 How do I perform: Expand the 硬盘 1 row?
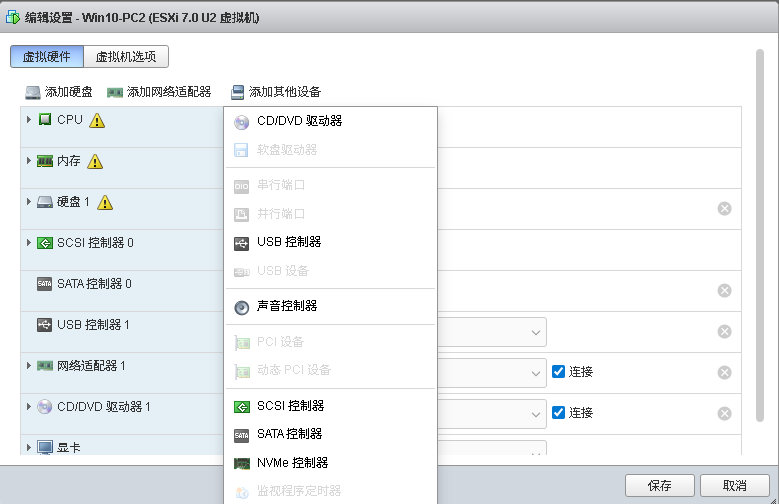pyautogui.click(x=29, y=202)
